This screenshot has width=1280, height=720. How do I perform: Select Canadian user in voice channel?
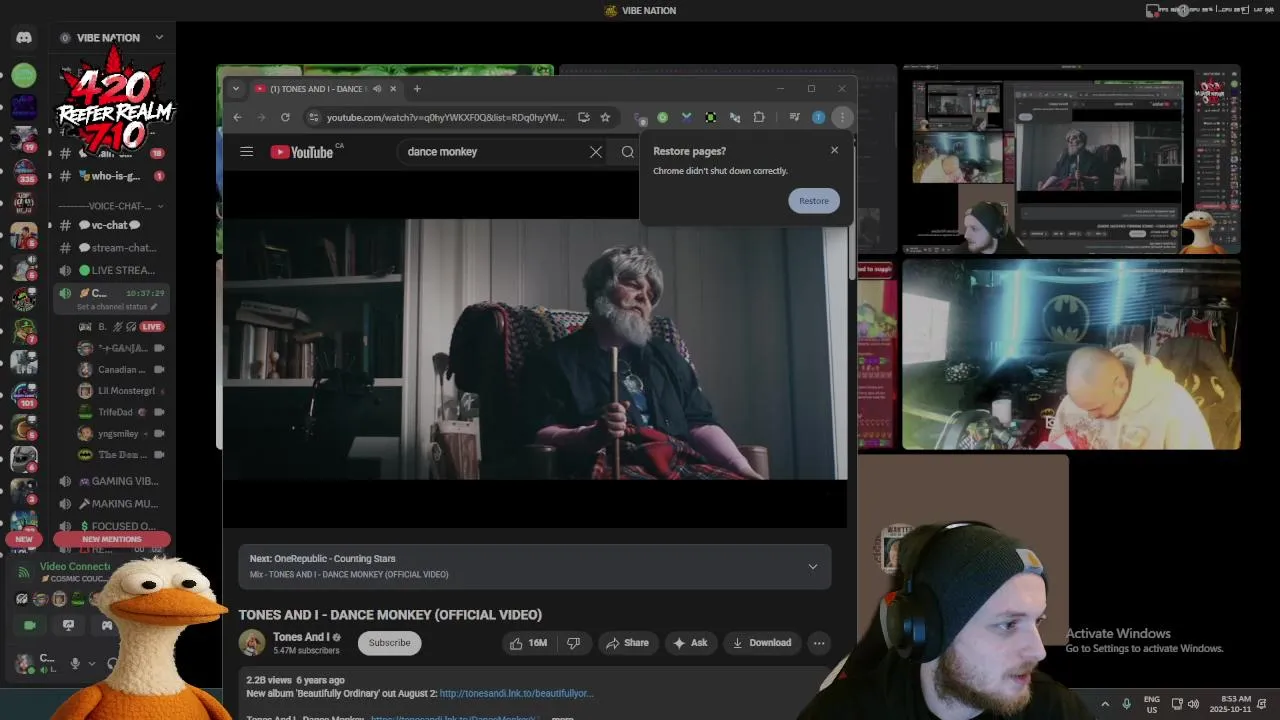(121, 370)
